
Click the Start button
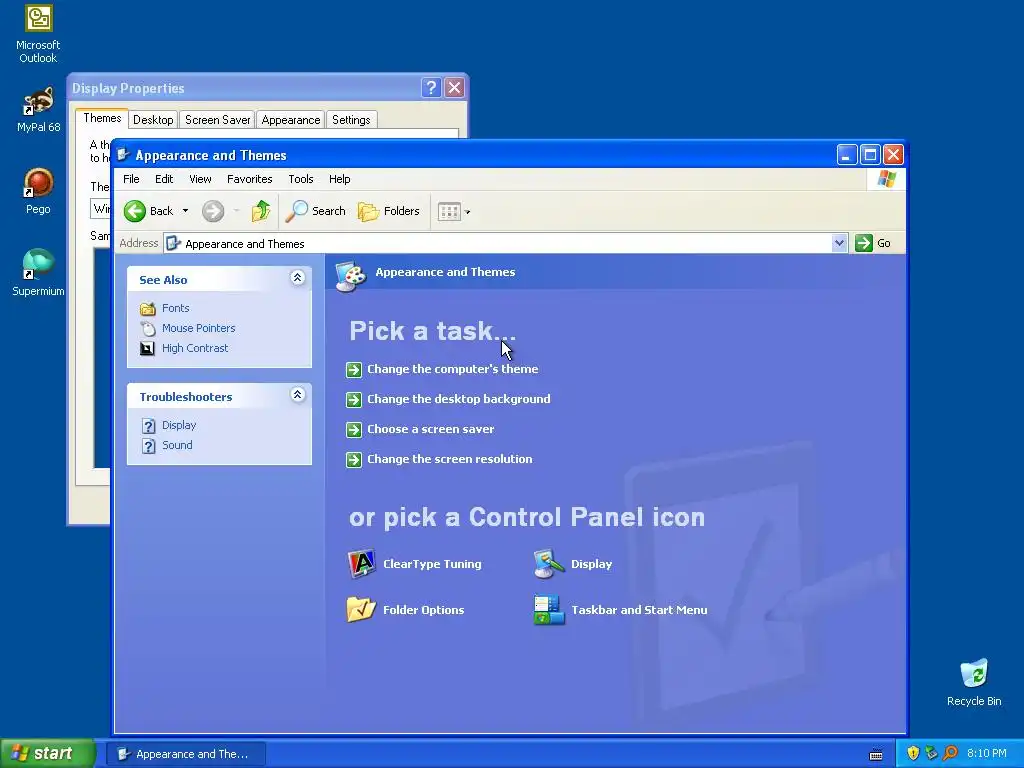47,753
